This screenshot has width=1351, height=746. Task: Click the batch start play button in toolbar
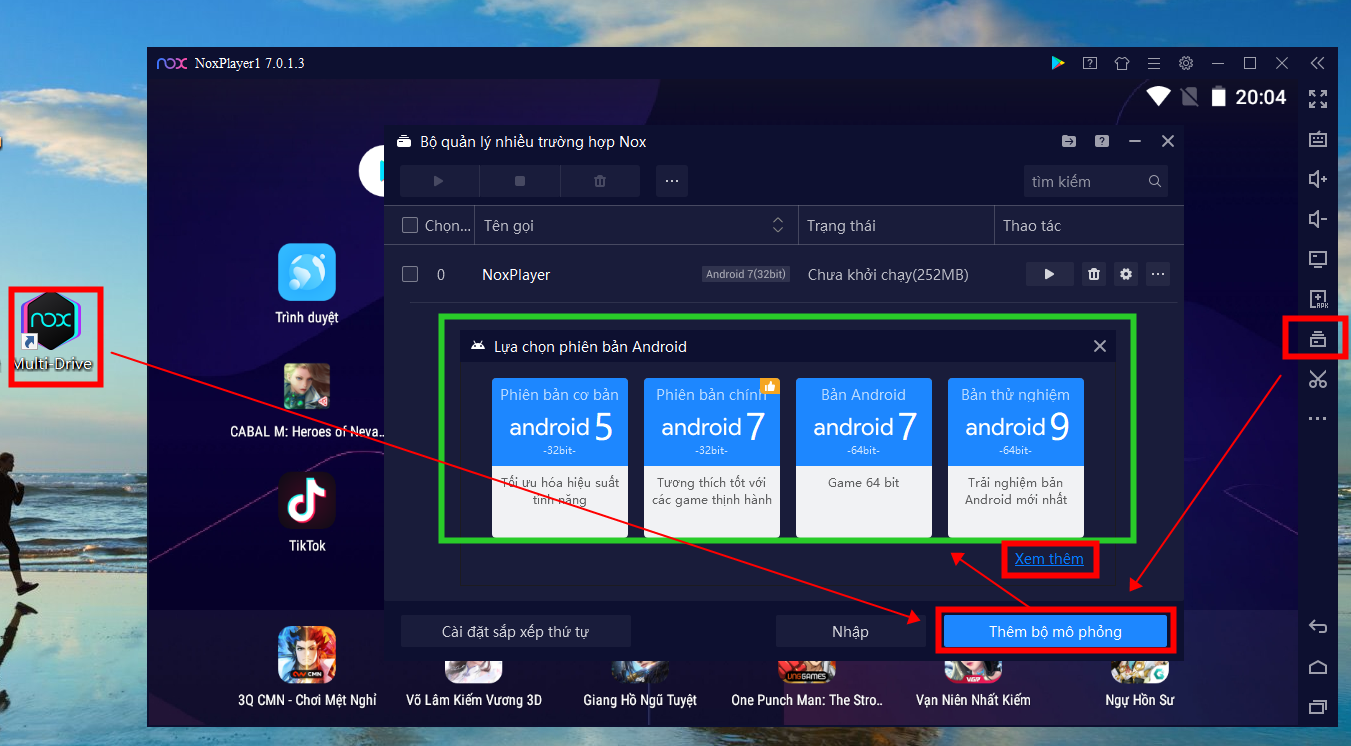tap(439, 181)
